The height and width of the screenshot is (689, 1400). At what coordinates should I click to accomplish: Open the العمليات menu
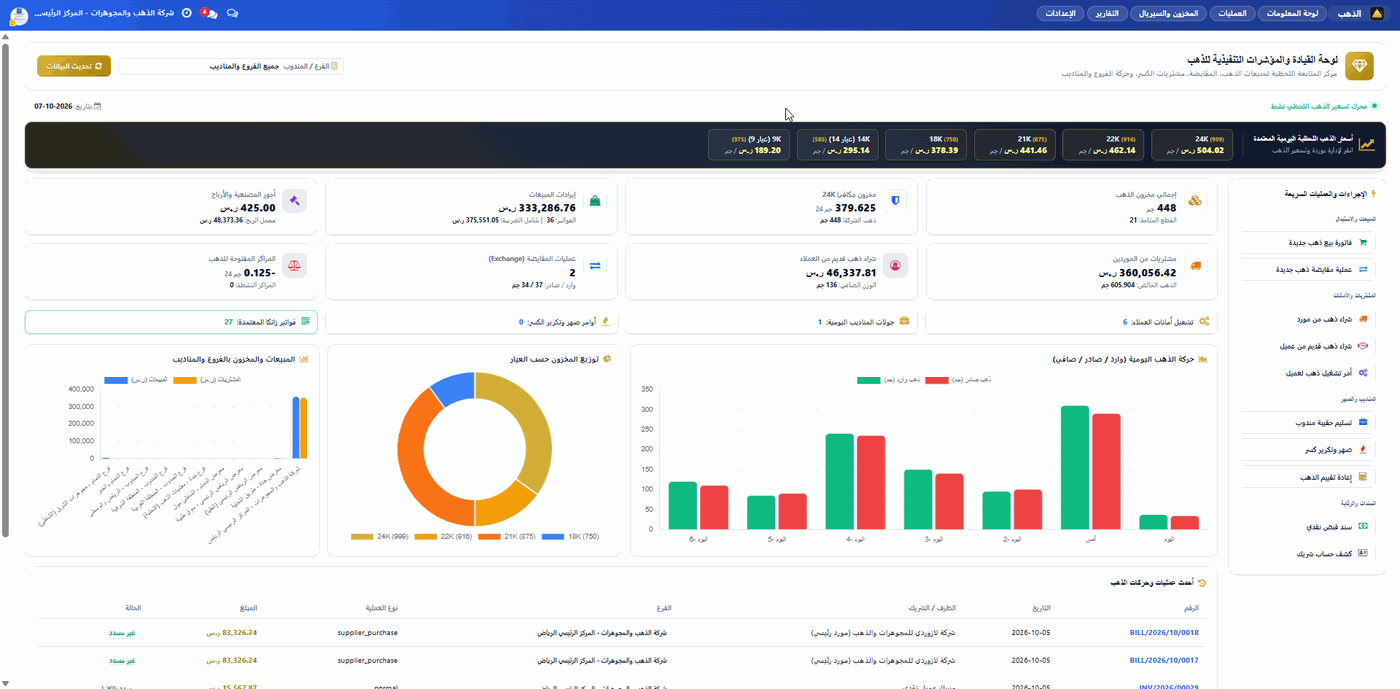(x=1231, y=13)
